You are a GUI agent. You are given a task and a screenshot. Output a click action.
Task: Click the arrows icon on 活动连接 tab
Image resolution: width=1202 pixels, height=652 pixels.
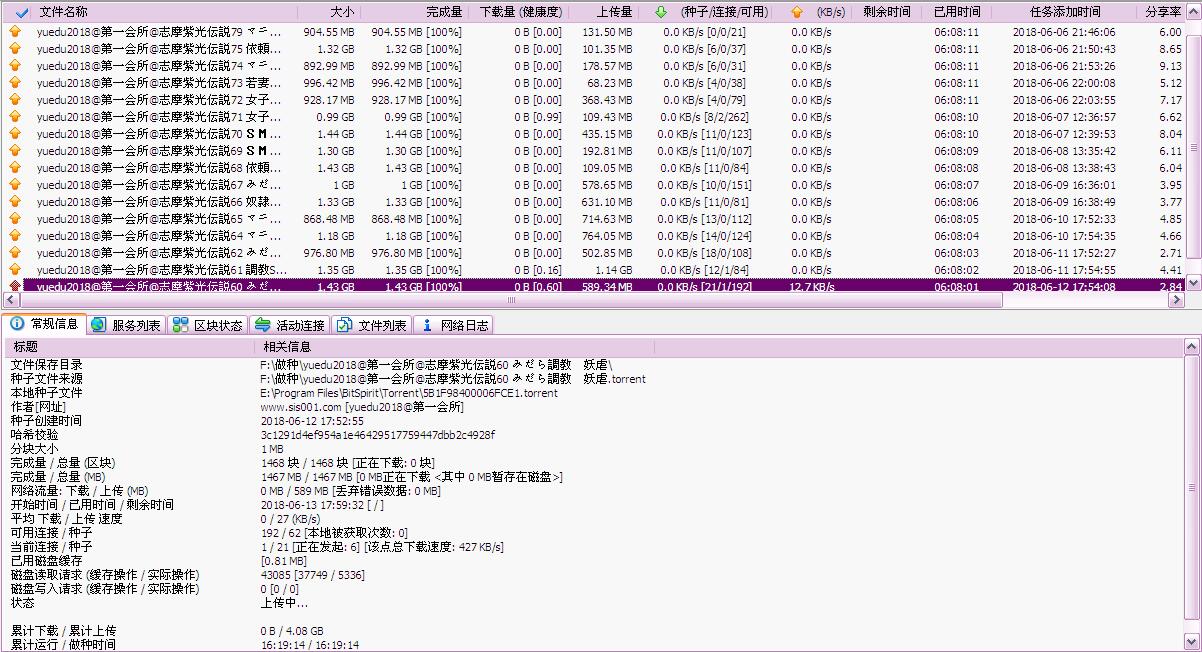(x=262, y=325)
